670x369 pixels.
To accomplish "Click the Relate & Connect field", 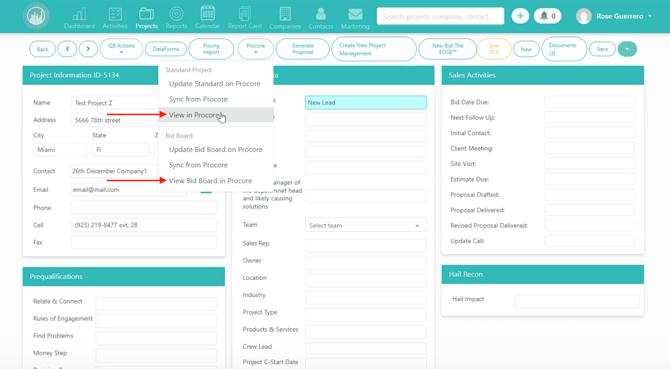I will point(156,303).
